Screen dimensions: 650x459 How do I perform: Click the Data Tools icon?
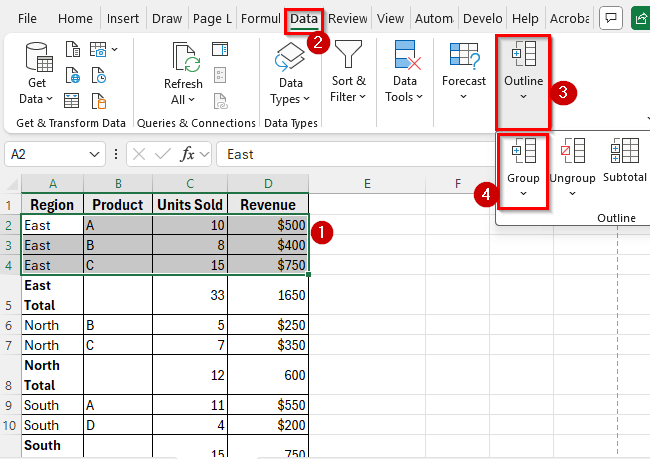[408, 54]
